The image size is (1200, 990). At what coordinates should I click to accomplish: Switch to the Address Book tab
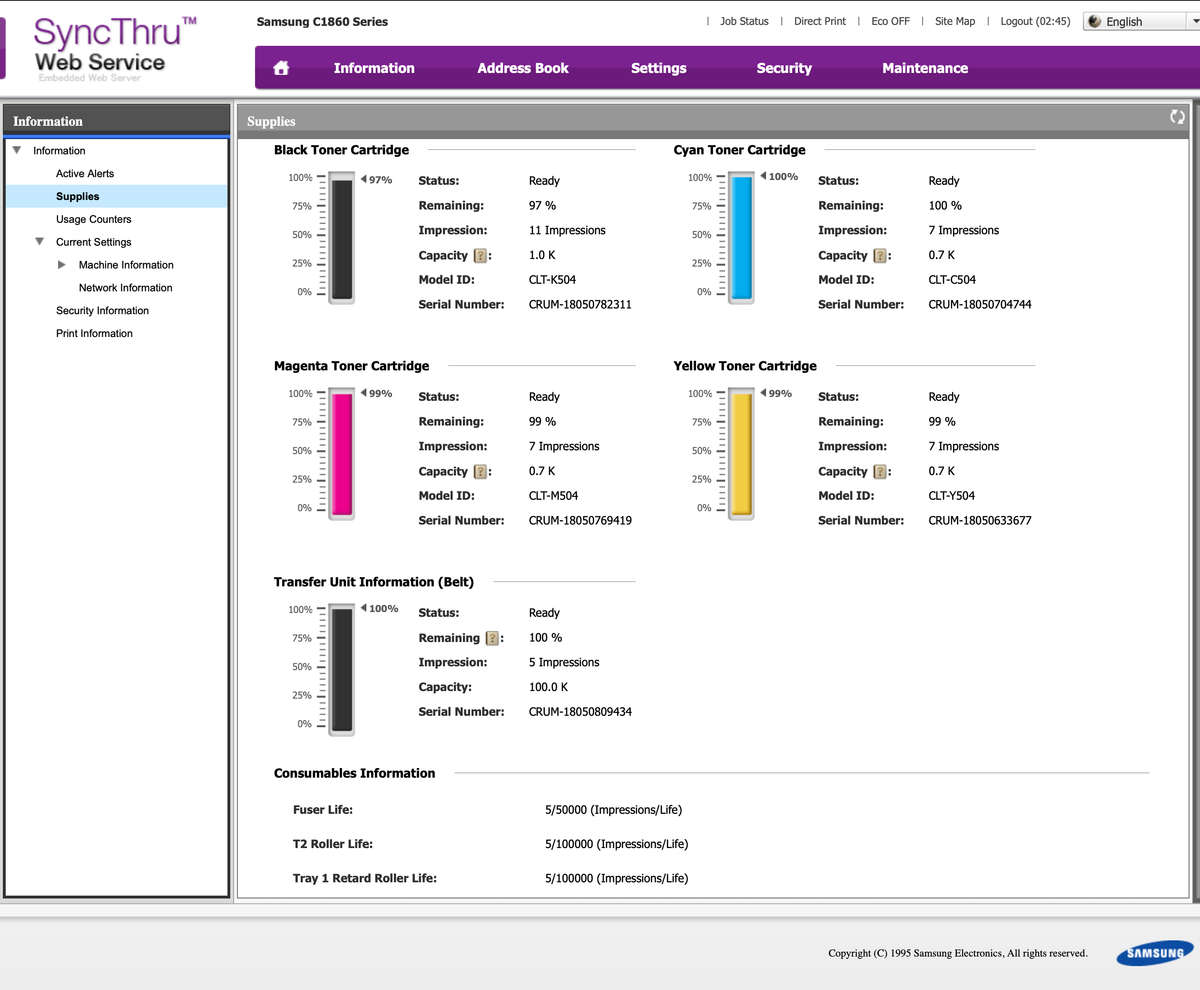(x=522, y=68)
